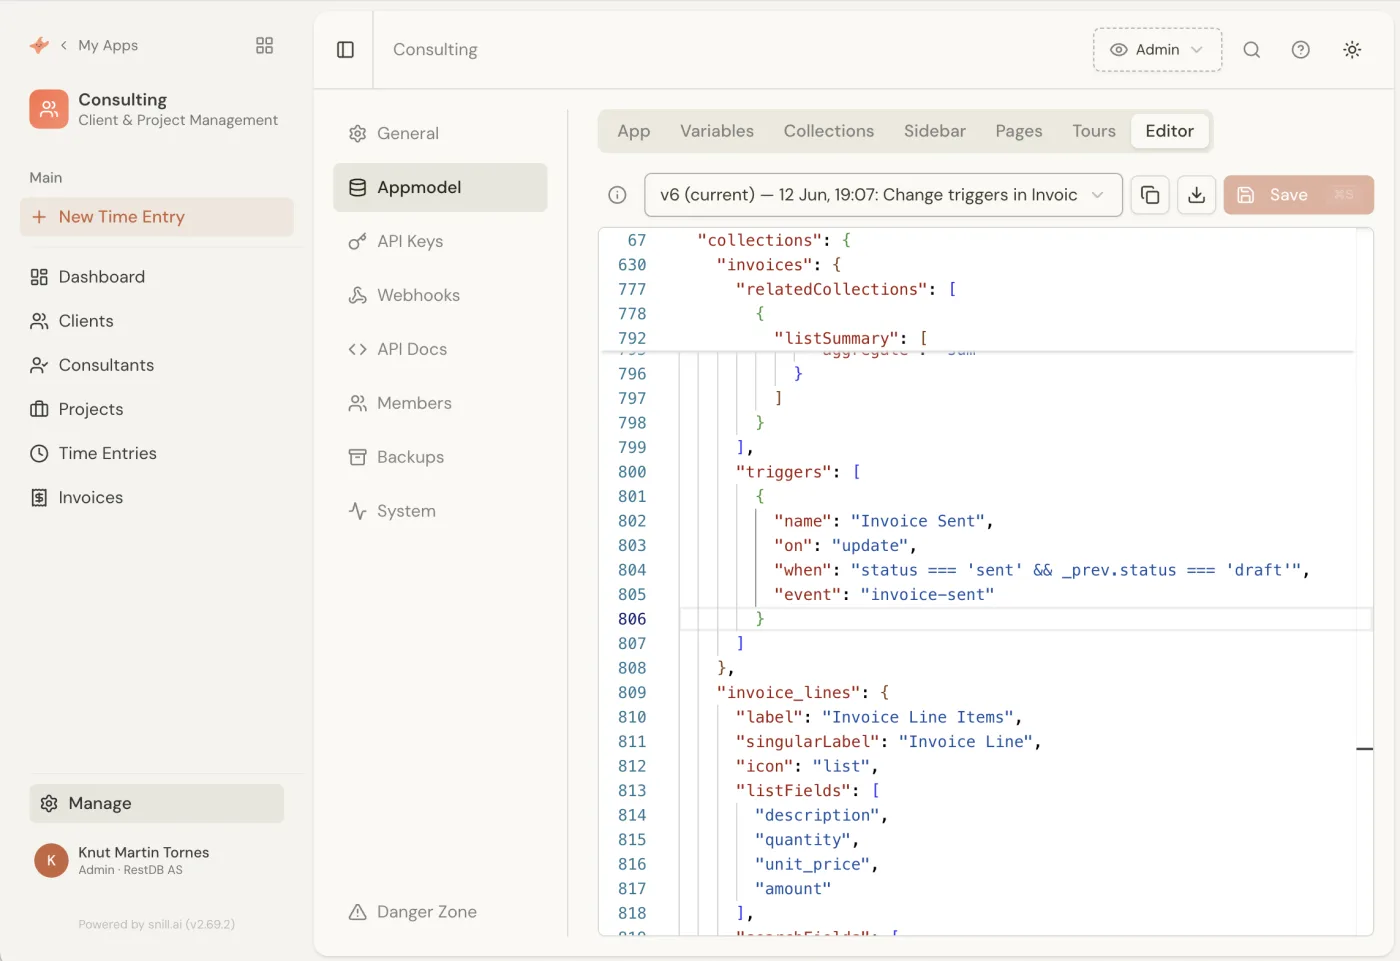1400x961 pixels.
Task: Click the Consulting app avatar icon
Action: 49,109
